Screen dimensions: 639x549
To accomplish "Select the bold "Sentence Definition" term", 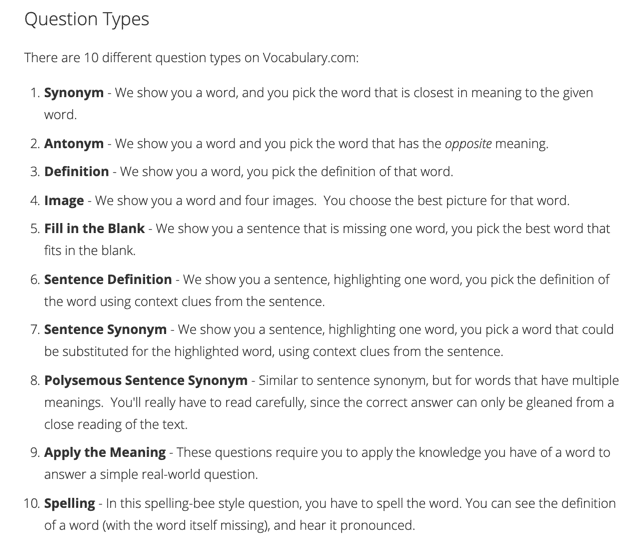I will click(x=108, y=279).
